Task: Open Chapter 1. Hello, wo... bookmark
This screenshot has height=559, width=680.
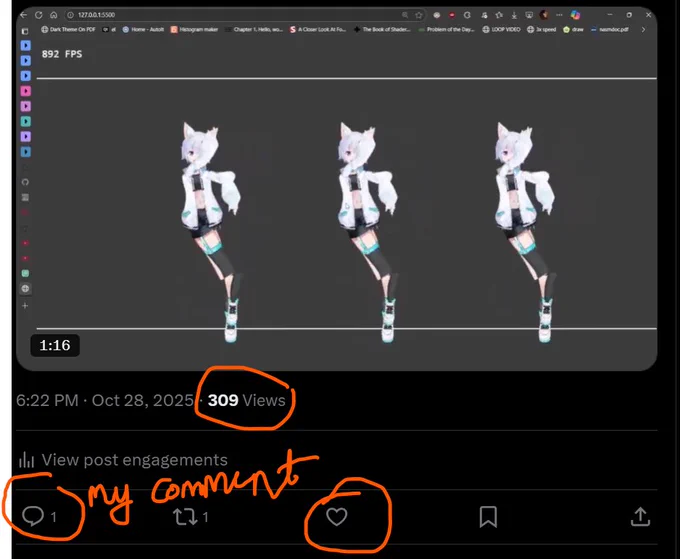Action: 254,29
